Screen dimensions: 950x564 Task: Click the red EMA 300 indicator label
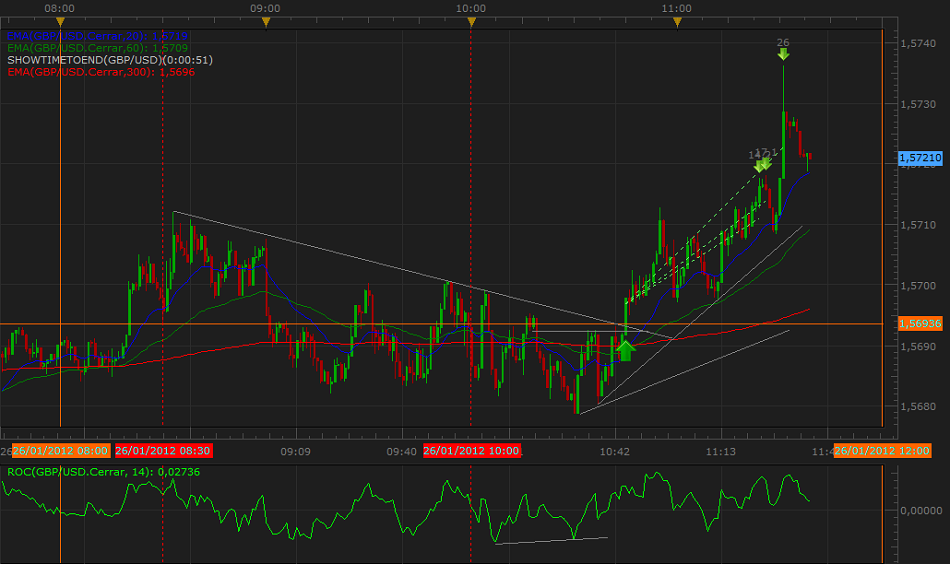(x=99, y=72)
